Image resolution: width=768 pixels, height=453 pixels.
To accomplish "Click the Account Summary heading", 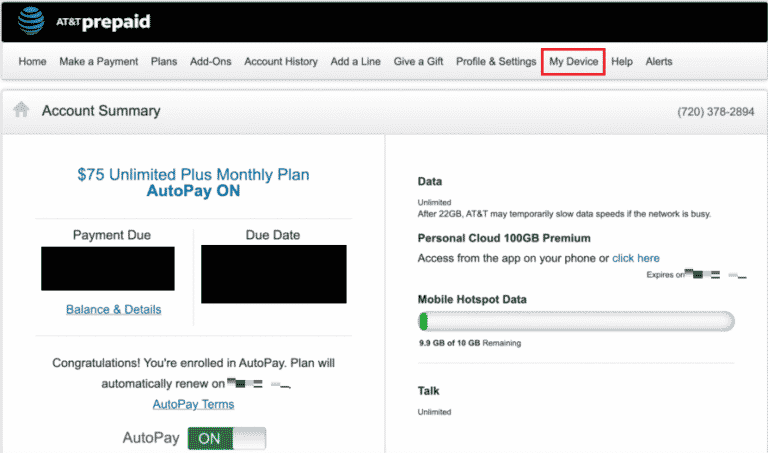I will click(x=101, y=111).
